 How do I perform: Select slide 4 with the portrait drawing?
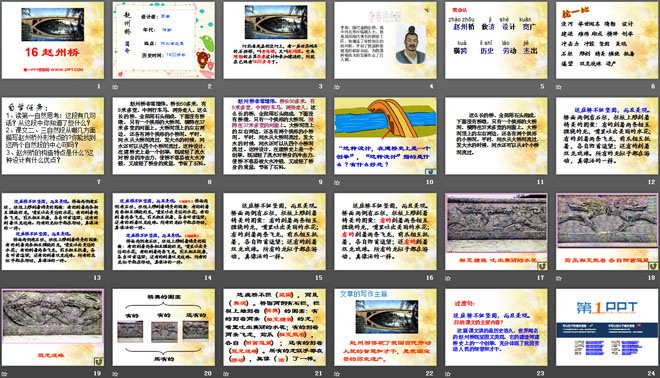point(385,40)
